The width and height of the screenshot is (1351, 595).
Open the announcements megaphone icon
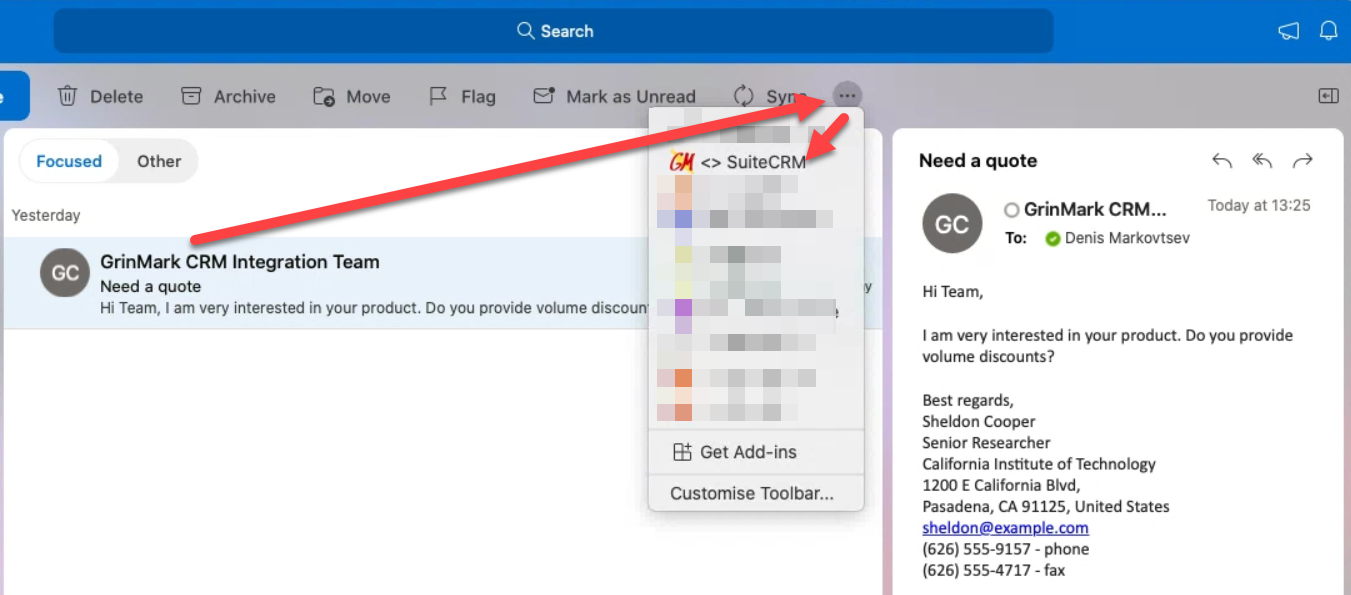1289,31
